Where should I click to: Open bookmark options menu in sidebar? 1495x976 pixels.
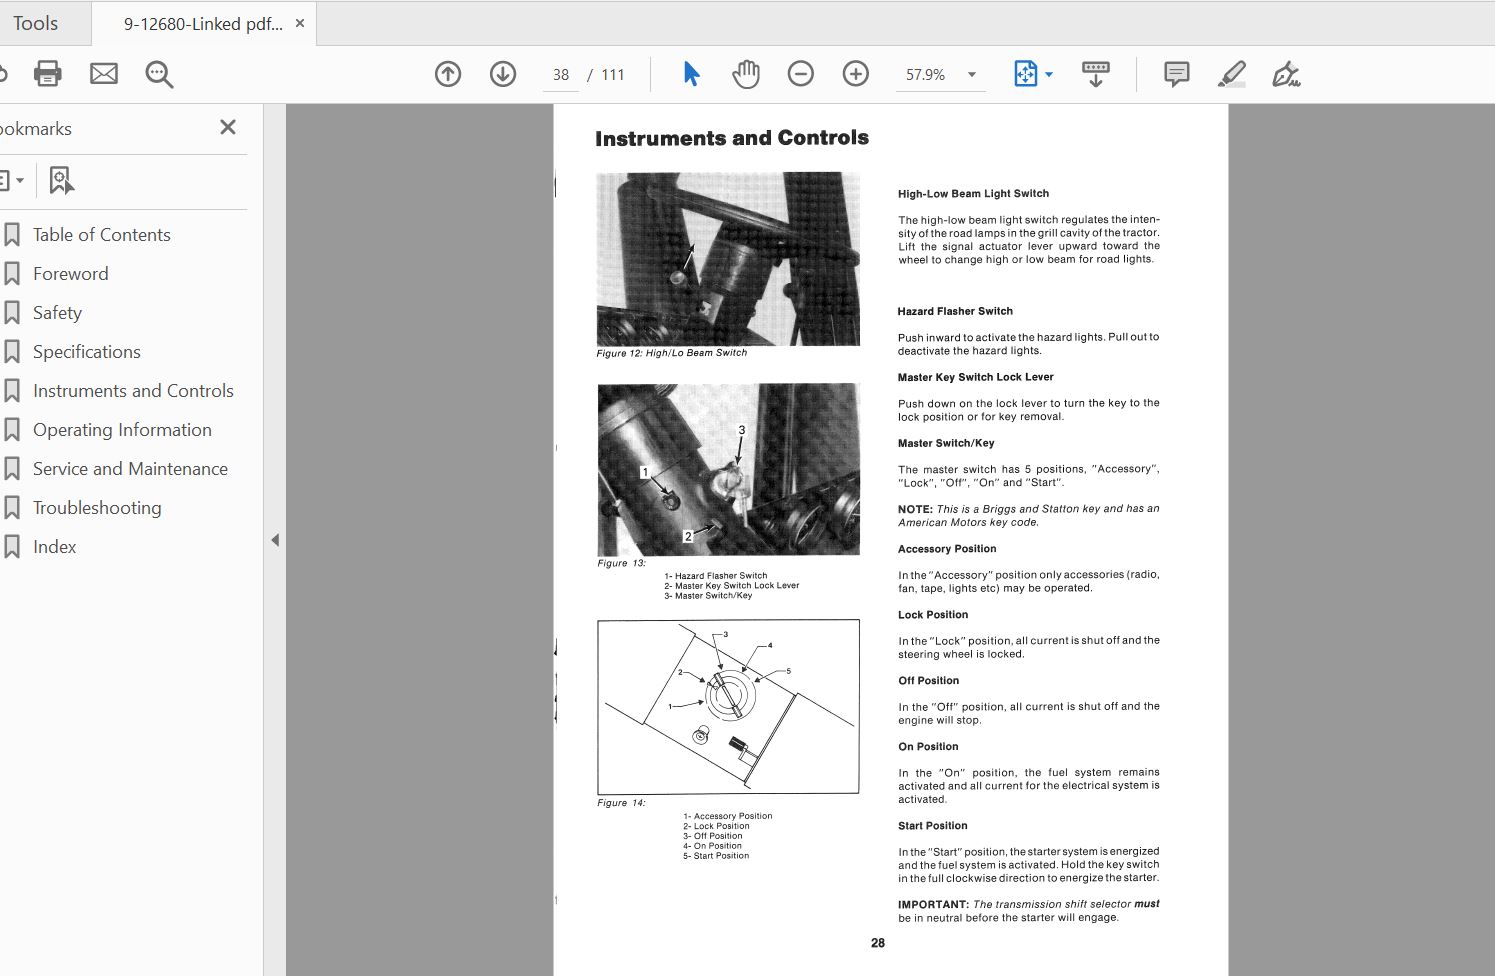point(14,179)
